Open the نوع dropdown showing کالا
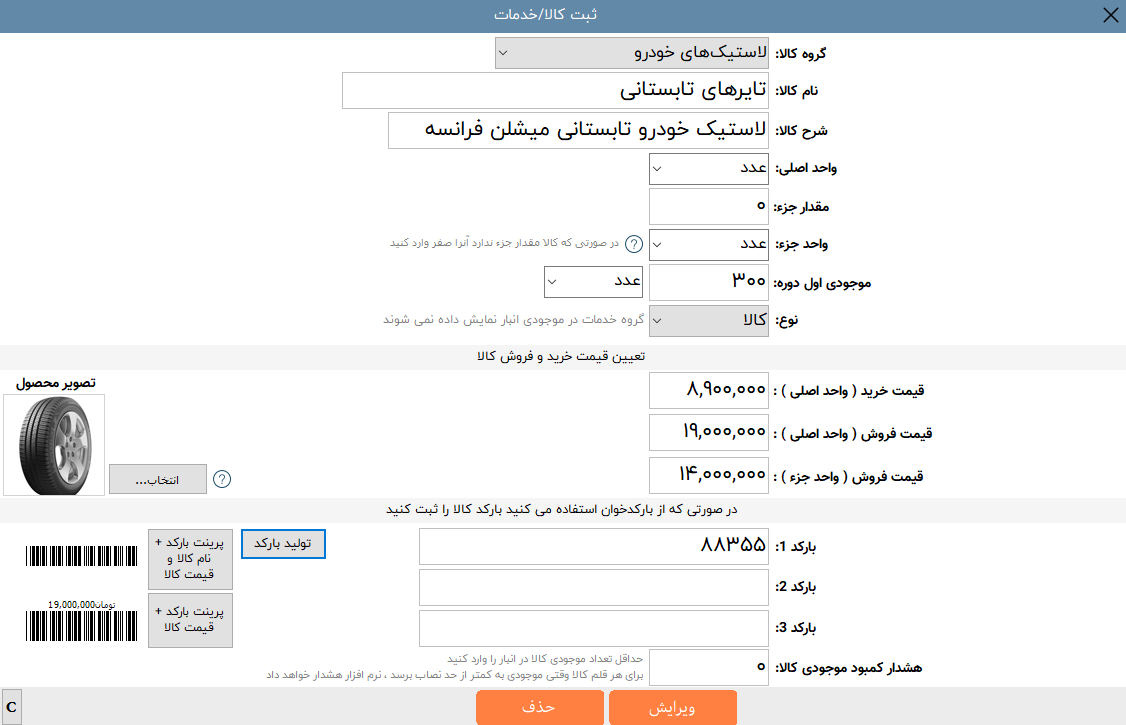The image size is (1126, 725). pos(709,321)
